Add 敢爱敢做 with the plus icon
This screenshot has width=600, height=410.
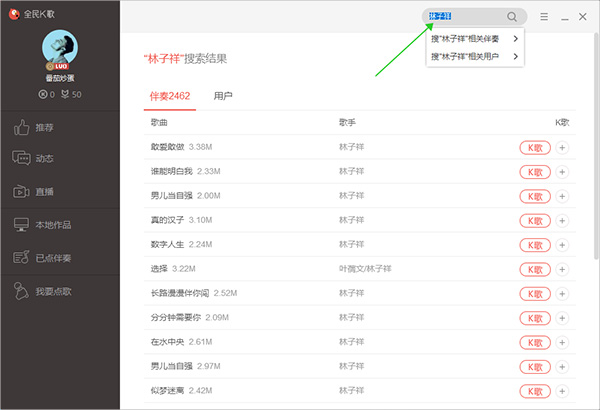pos(563,147)
